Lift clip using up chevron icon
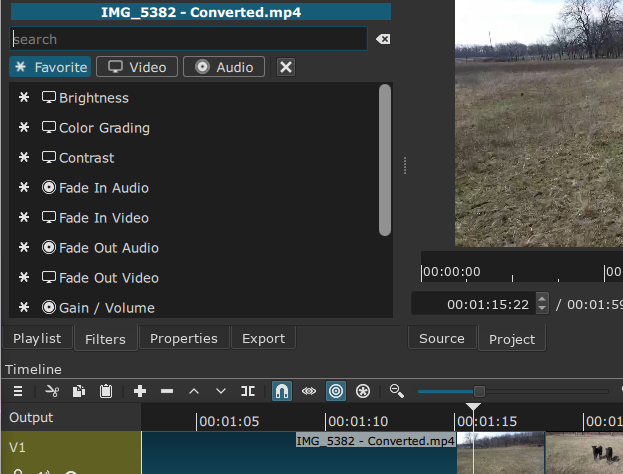 coord(194,391)
